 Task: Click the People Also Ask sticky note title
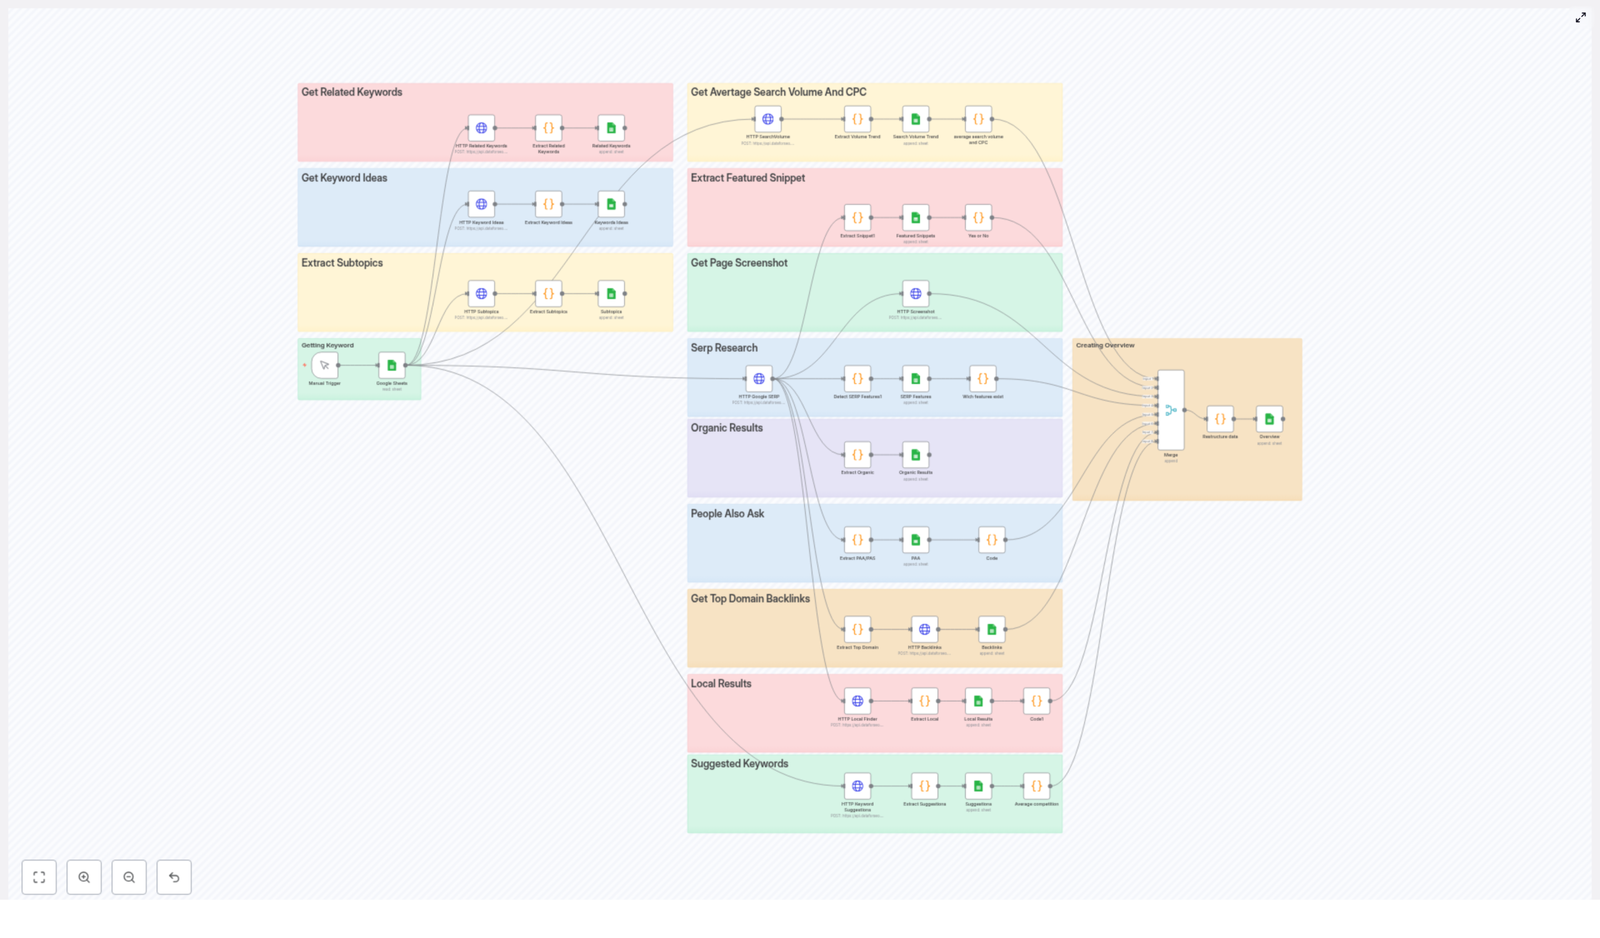pyautogui.click(x=727, y=514)
